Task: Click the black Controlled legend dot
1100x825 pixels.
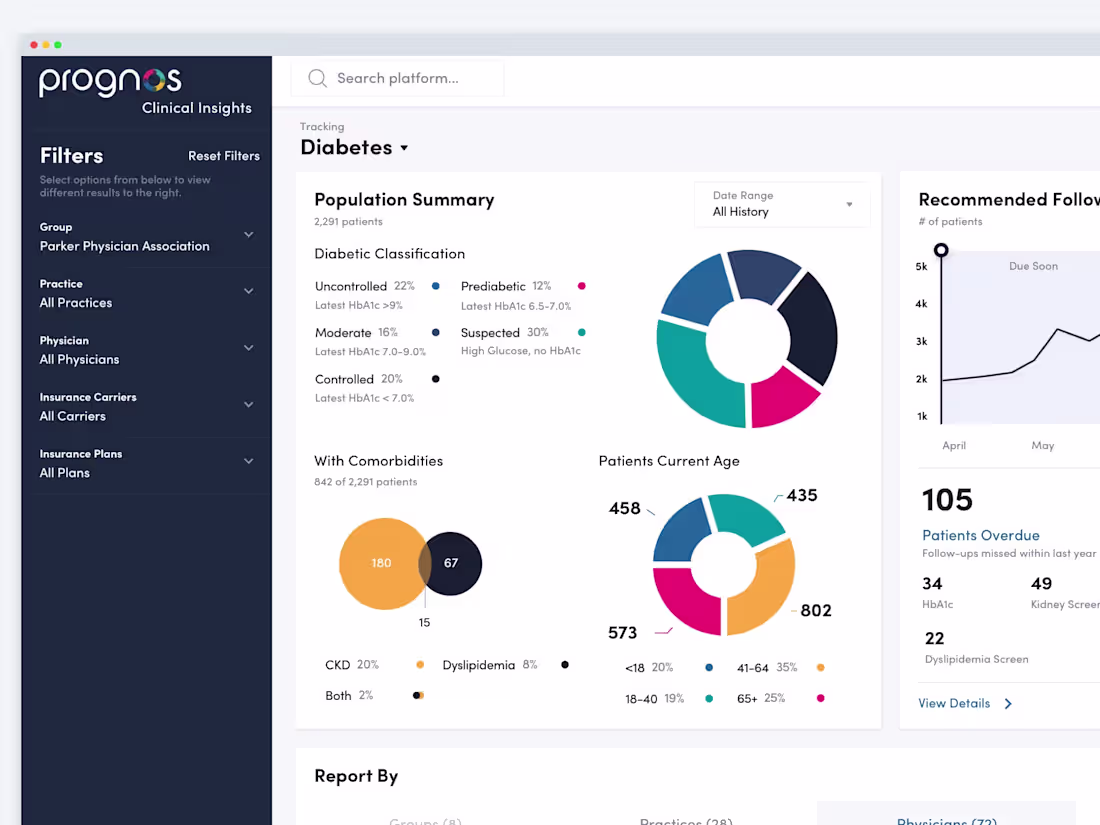Action: pyautogui.click(x=434, y=379)
